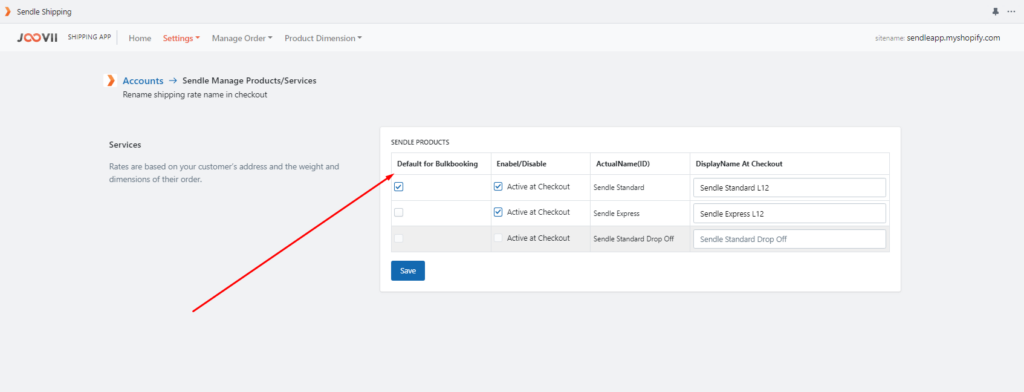This screenshot has width=1024, height=392.
Task: Open the Accounts breadcrumb link
Action: 143,81
